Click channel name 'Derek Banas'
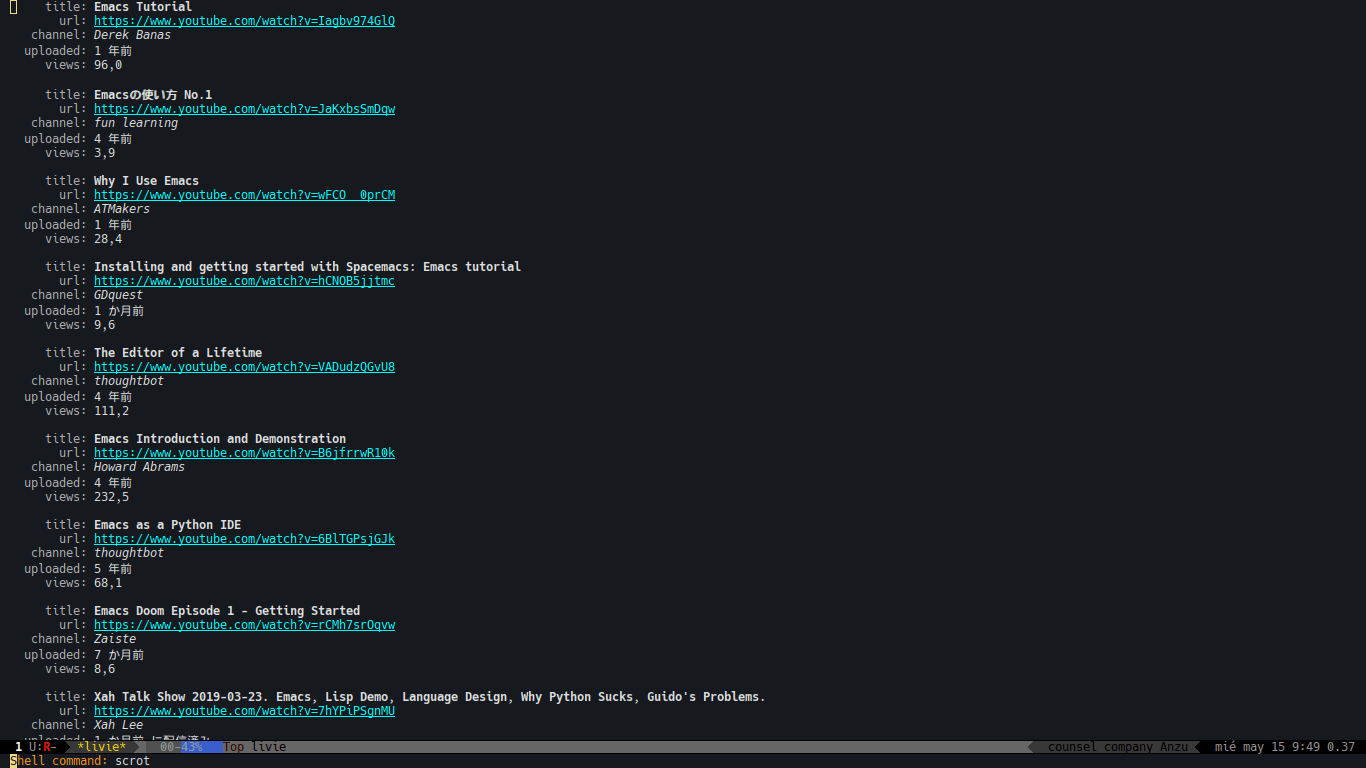The width and height of the screenshot is (1366, 768). pyautogui.click(x=132, y=35)
